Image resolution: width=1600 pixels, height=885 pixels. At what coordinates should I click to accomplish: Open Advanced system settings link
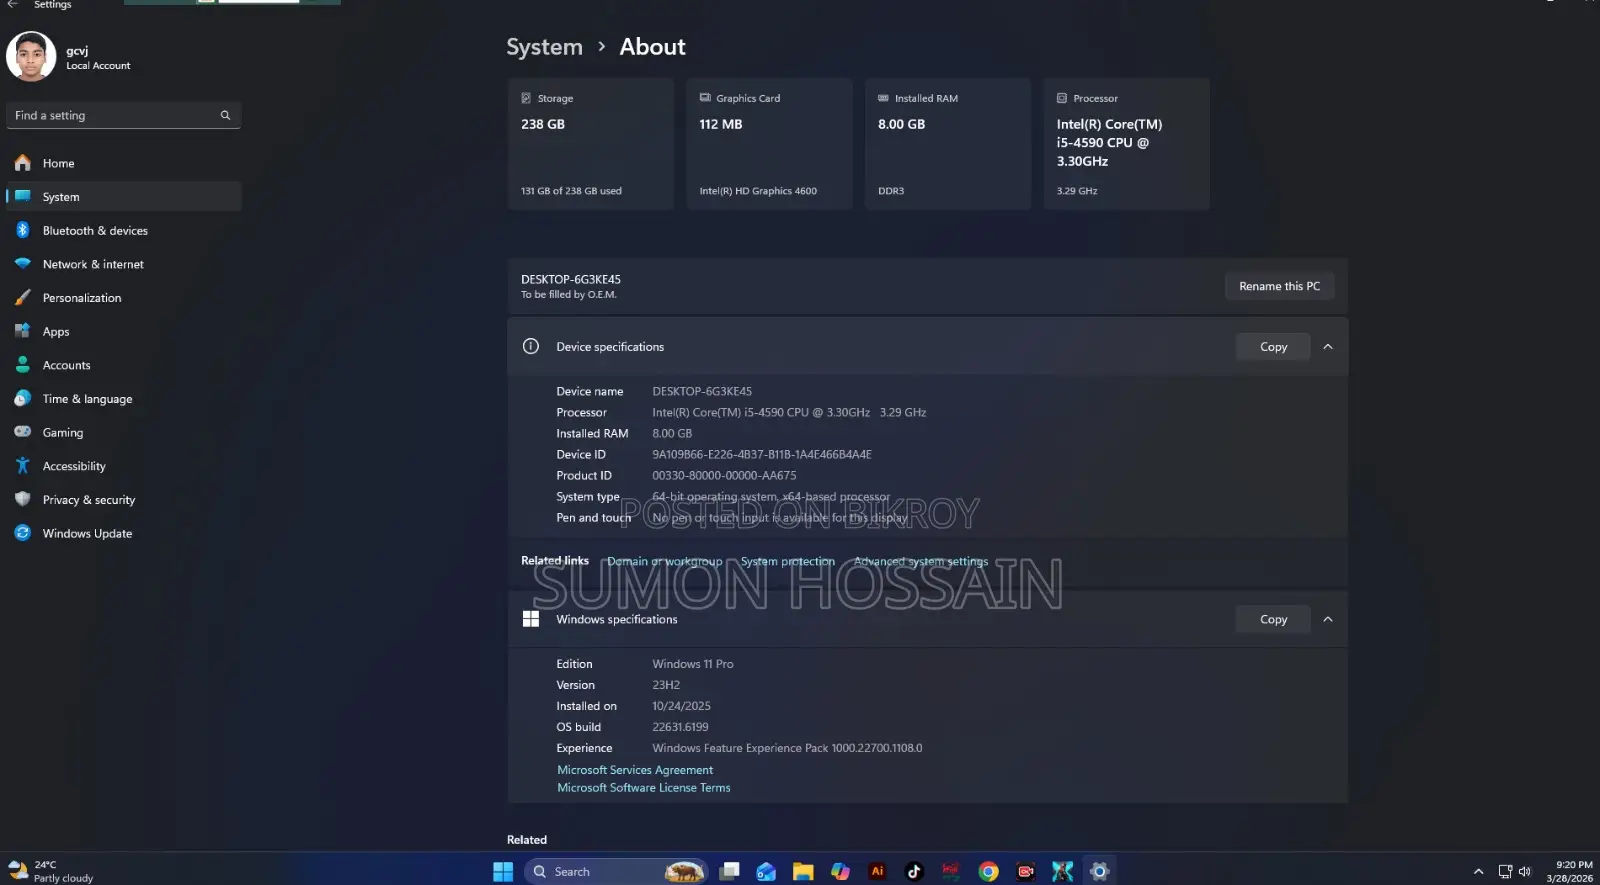point(920,561)
